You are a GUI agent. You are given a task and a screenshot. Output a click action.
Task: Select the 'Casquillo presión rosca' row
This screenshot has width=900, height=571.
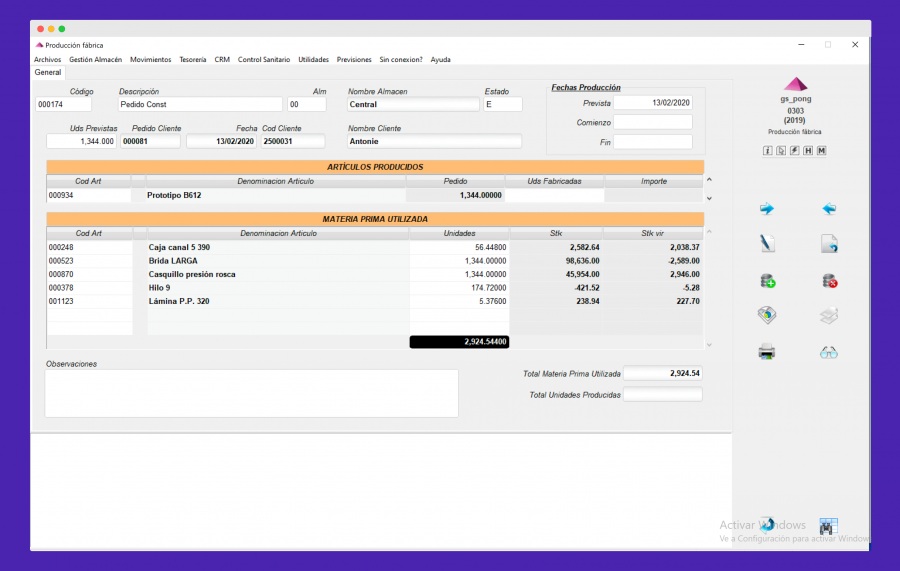point(375,274)
